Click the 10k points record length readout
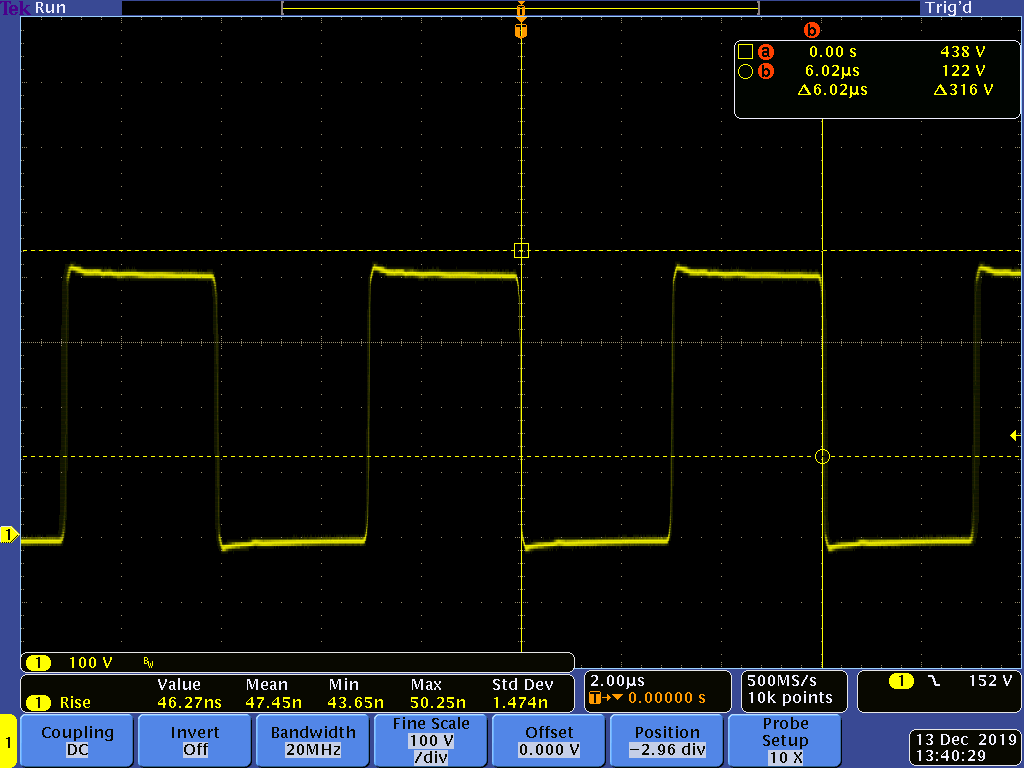This screenshot has width=1024, height=768. pyautogui.click(x=790, y=698)
